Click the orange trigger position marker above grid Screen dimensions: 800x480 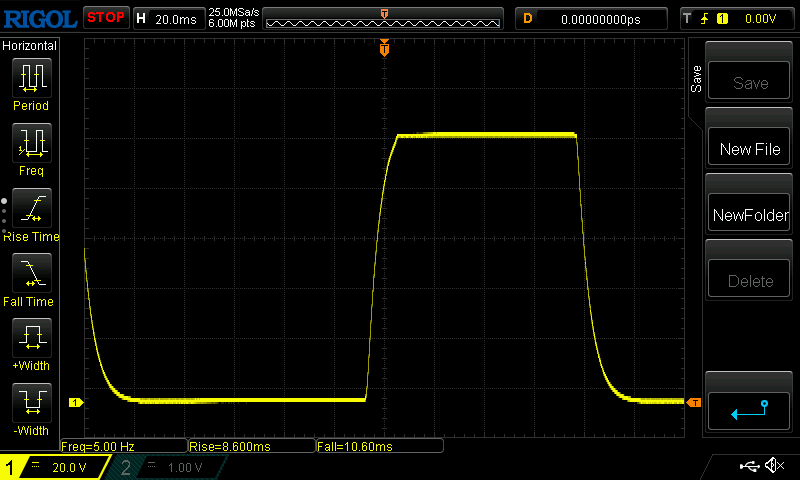pyautogui.click(x=384, y=48)
